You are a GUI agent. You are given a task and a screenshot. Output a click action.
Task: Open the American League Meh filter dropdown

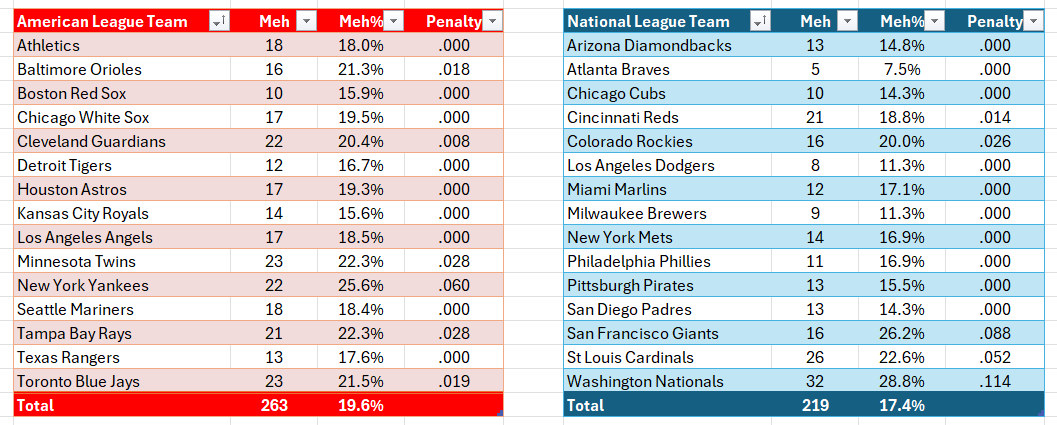click(306, 22)
